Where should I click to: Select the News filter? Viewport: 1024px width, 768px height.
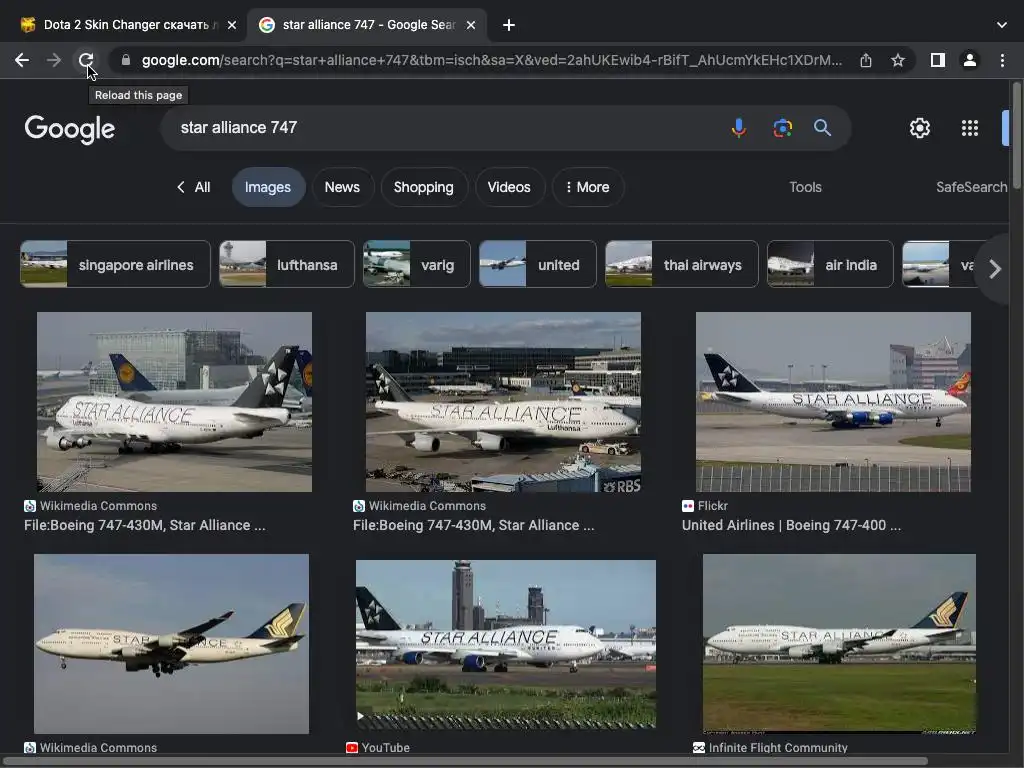(x=342, y=187)
